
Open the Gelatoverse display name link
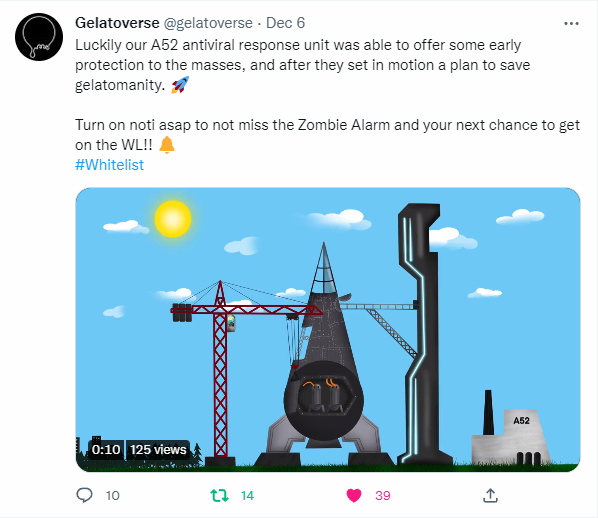(x=117, y=23)
